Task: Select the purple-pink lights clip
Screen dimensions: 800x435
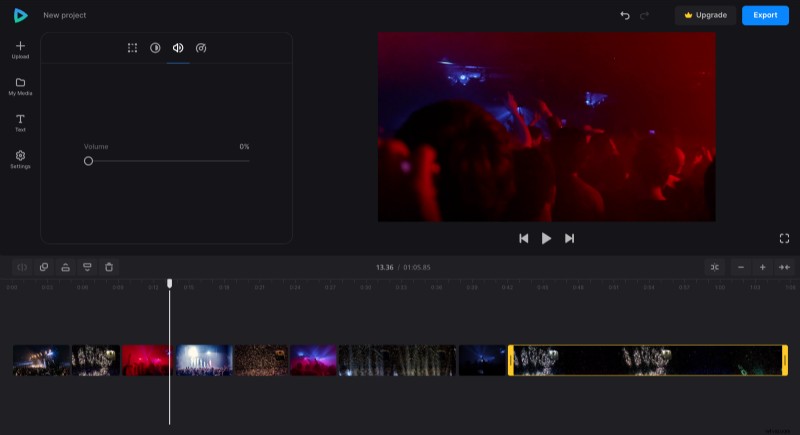Action: pyautogui.click(x=313, y=360)
